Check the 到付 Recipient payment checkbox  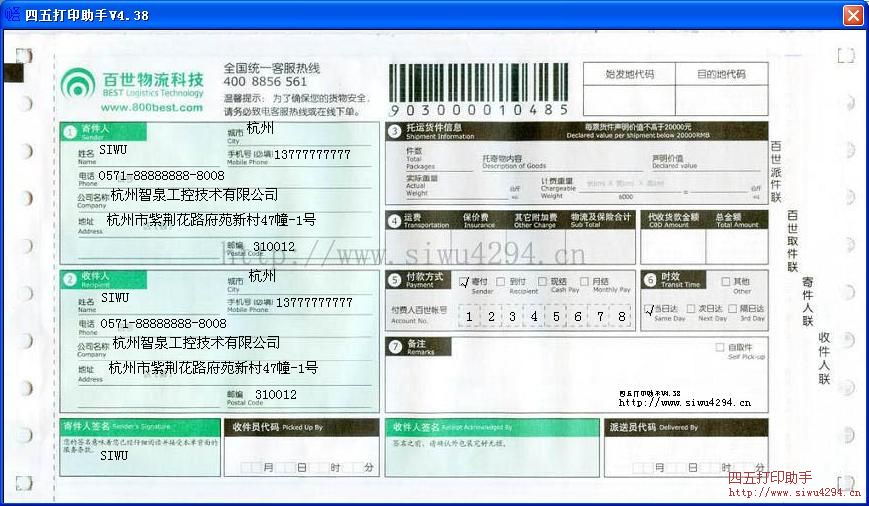[502, 282]
